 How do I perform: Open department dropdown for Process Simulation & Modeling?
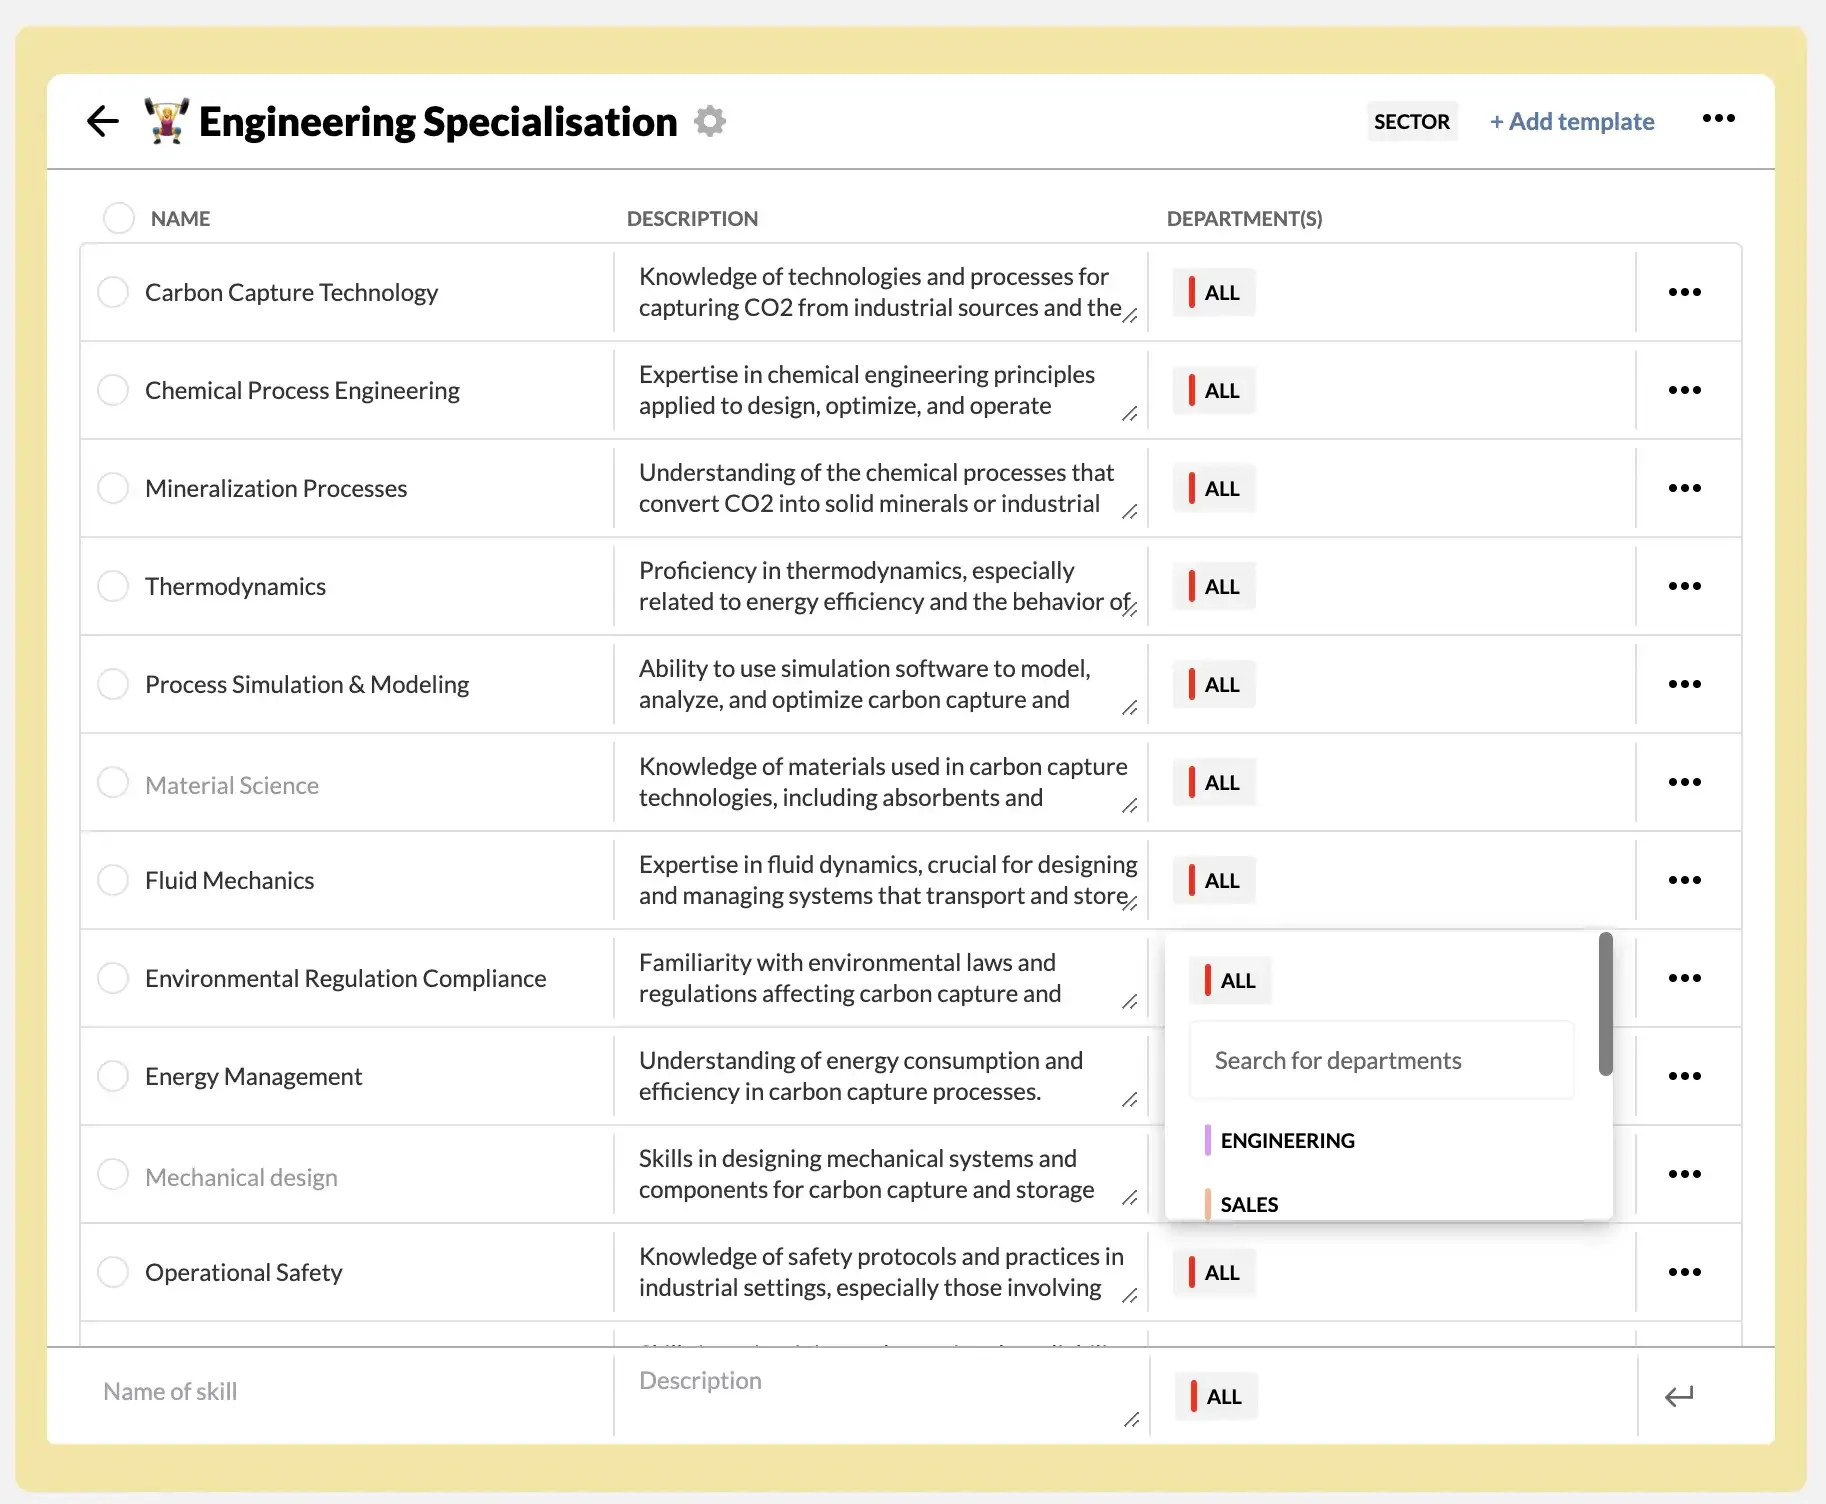point(1214,684)
